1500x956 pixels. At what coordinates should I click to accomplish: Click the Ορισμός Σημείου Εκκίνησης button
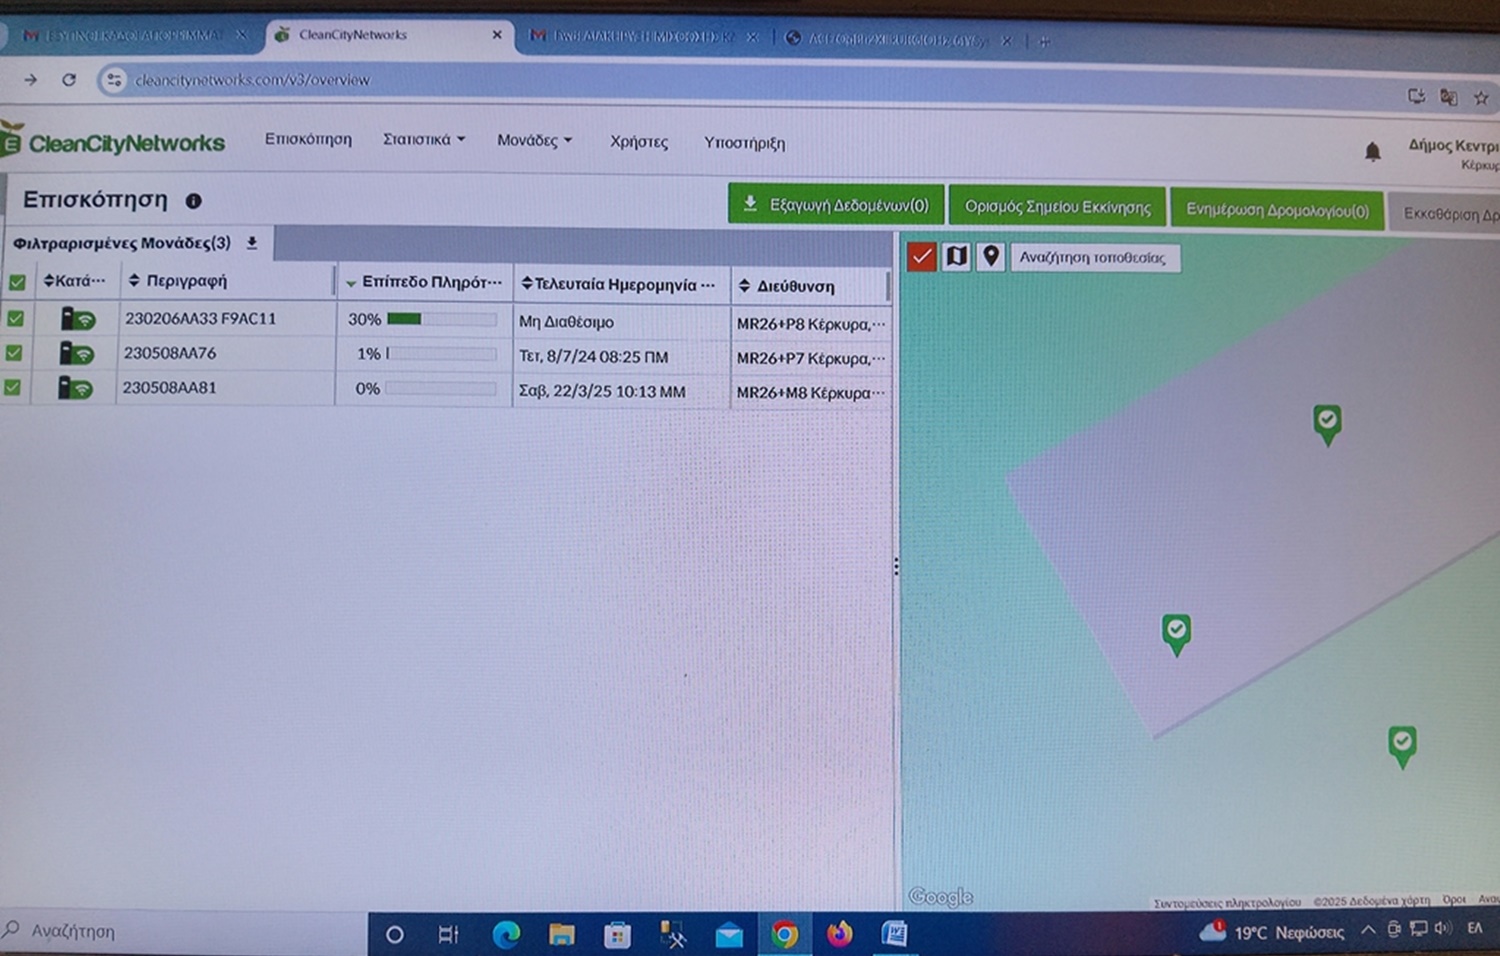click(1056, 208)
